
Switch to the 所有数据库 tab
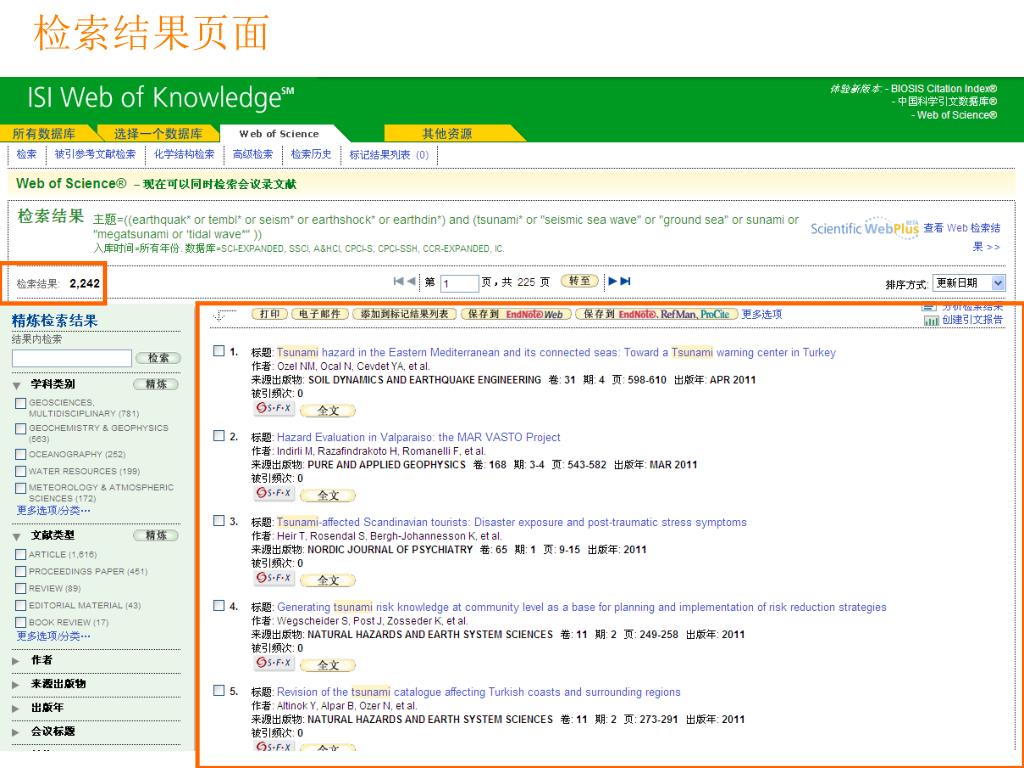(x=44, y=134)
